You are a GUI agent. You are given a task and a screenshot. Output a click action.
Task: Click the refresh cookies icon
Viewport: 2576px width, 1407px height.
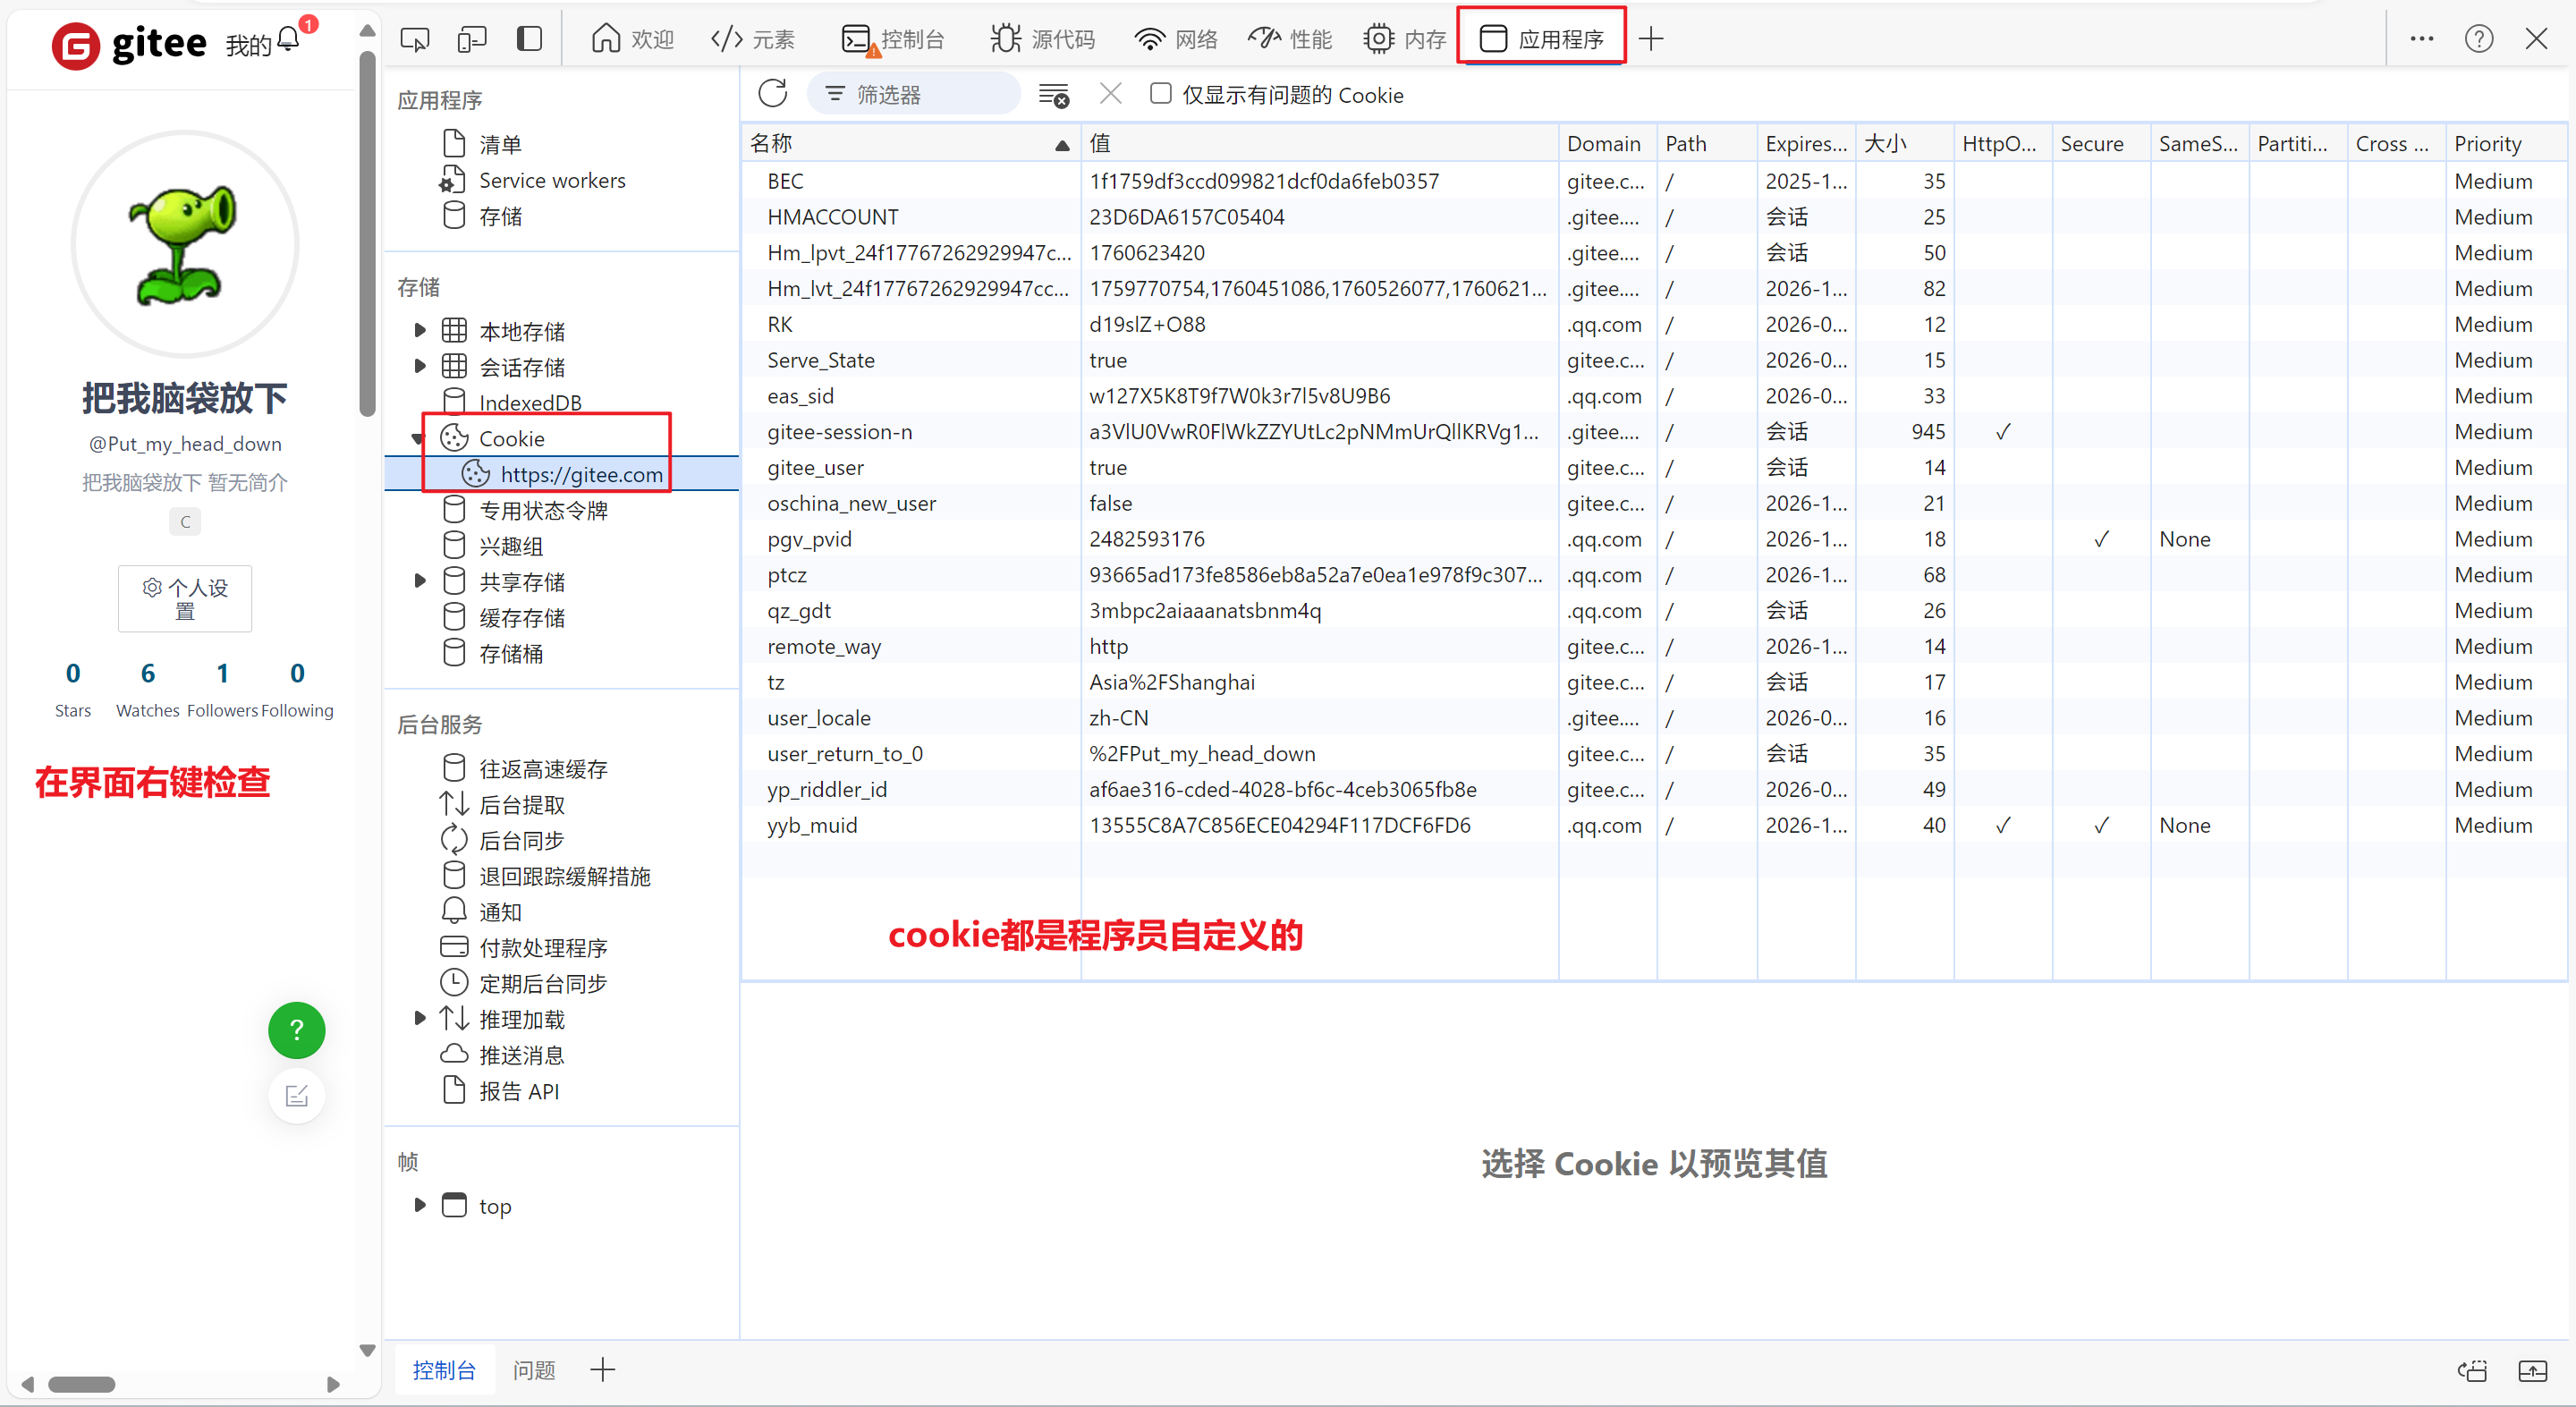click(x=772, y=94)
